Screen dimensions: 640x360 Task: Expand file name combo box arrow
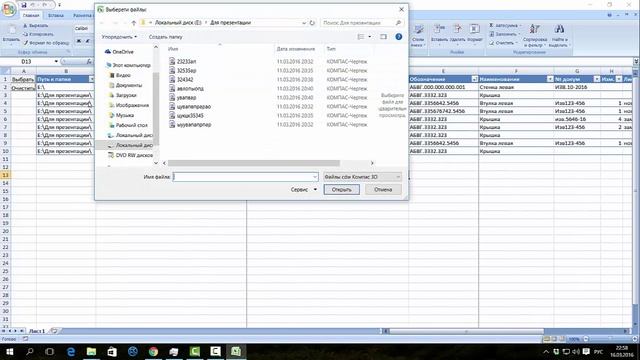315,177
